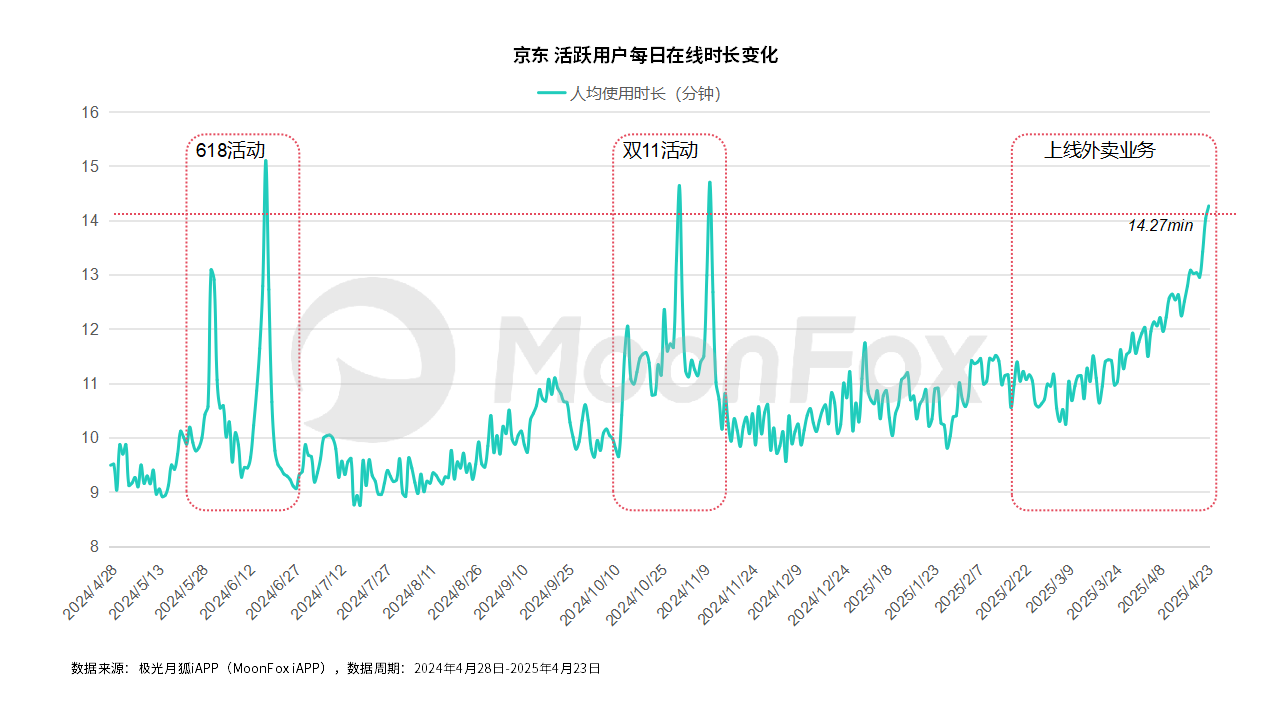This screenshot has width=1280, height=720.
Task: Click x-axis date 2024/12/24
Action: [x=821, y=594]
